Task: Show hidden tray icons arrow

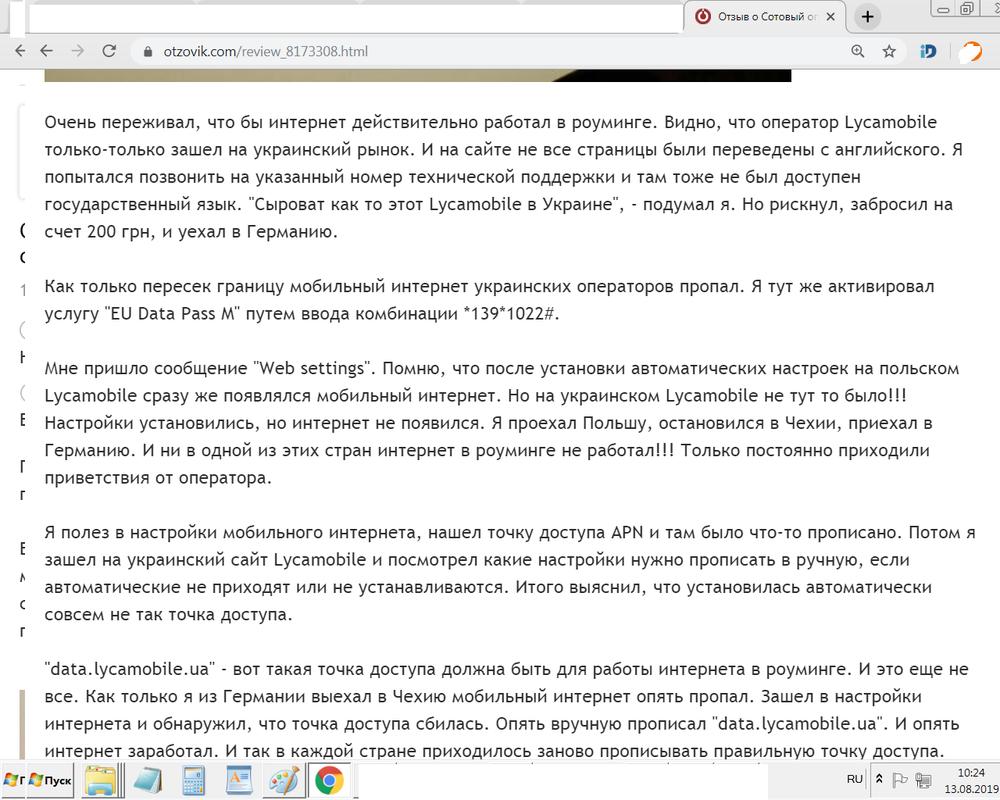Action: (x=879, y=779)
